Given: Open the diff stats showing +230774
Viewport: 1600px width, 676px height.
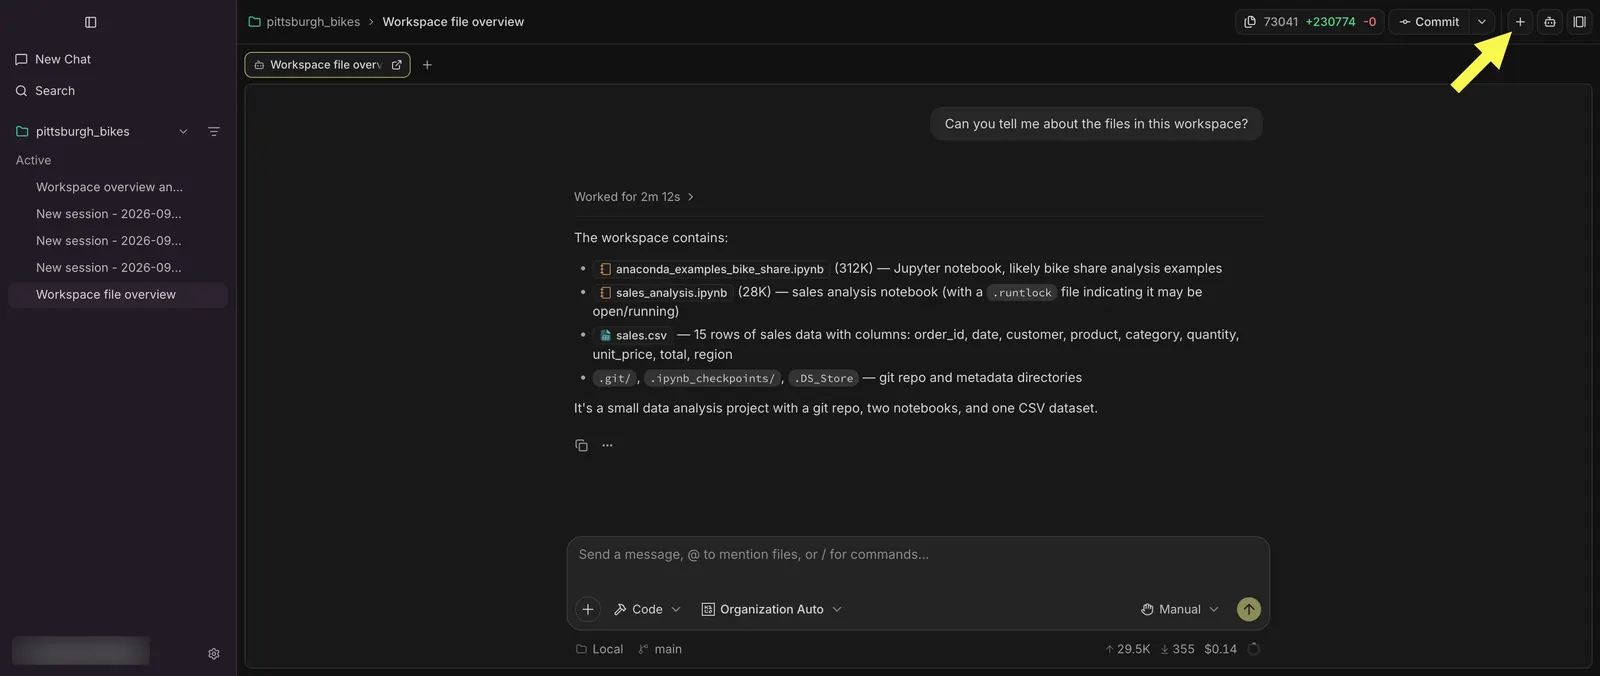Looking at the screenshot, I should [1310, 22].
